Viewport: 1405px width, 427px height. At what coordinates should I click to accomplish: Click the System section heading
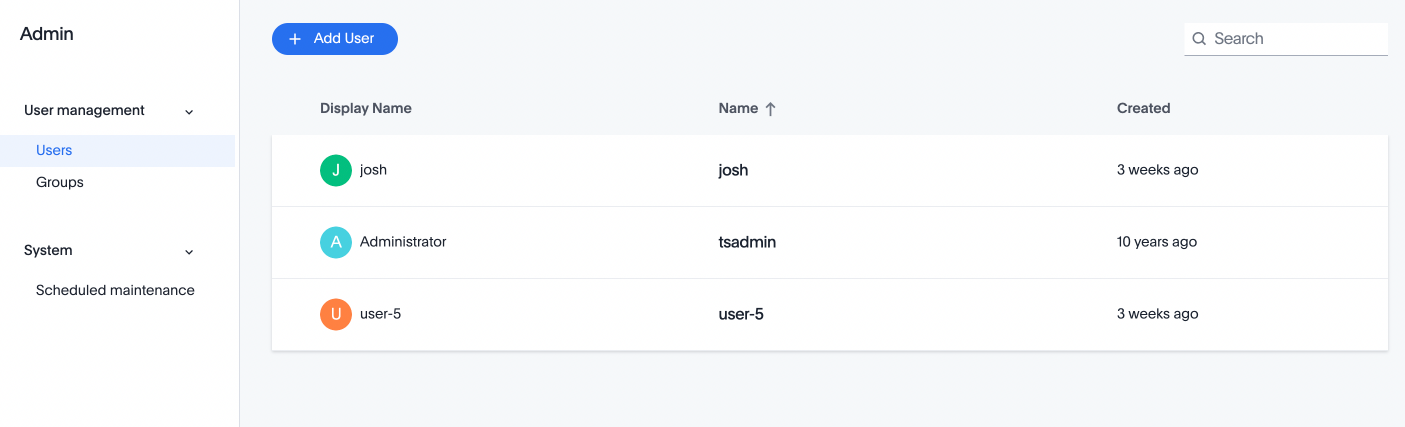pyautogui.click(x=48, y=250)
